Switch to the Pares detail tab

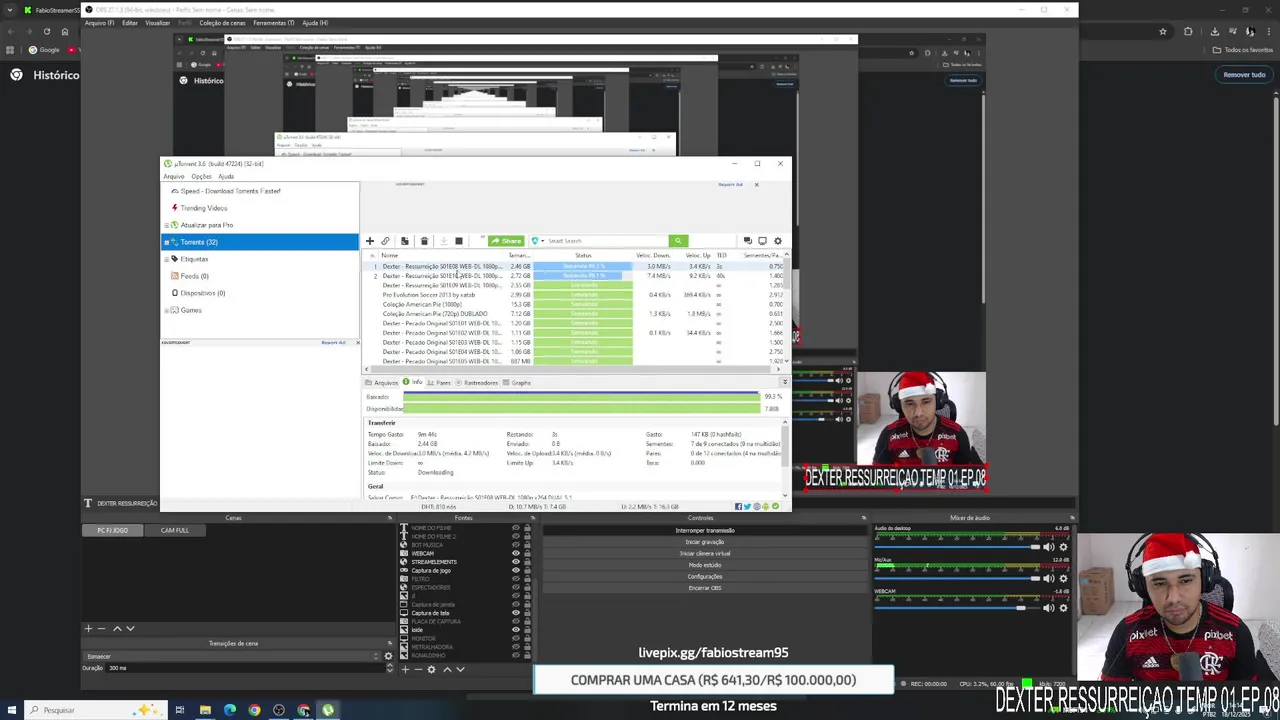(x=438, y=382)
